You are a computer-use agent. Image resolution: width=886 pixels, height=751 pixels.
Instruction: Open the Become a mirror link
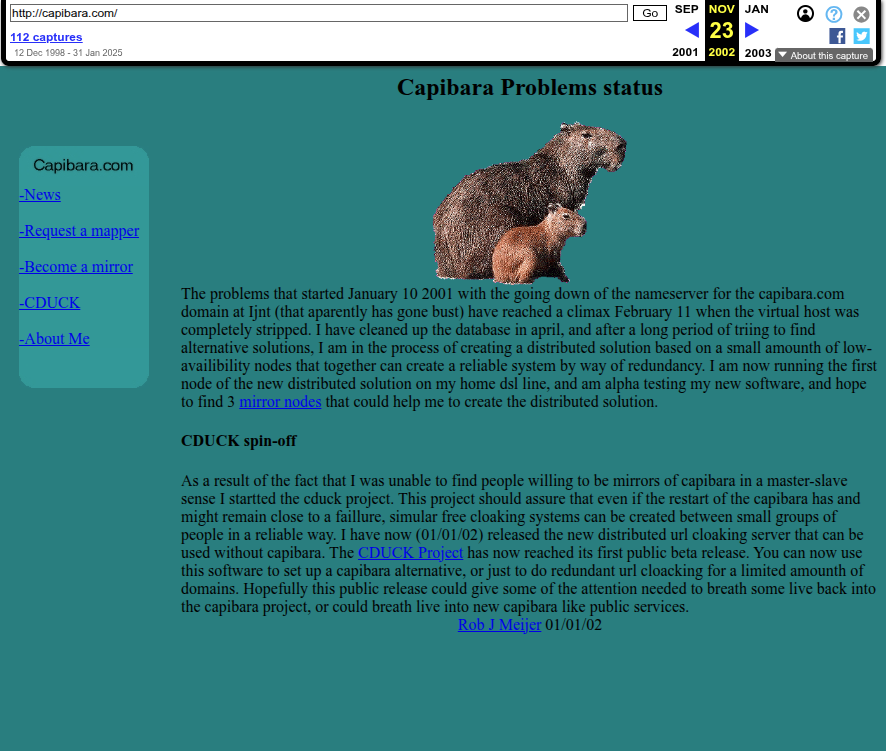[76, 267]
